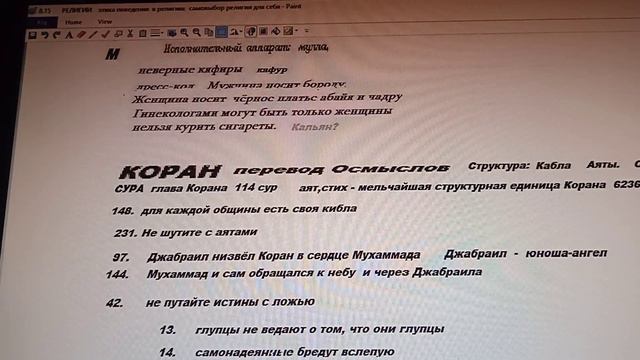This screenshot has width=640, height=360.
Task: Click the word 'КОРАН' heading
Action: click(170, 171)
